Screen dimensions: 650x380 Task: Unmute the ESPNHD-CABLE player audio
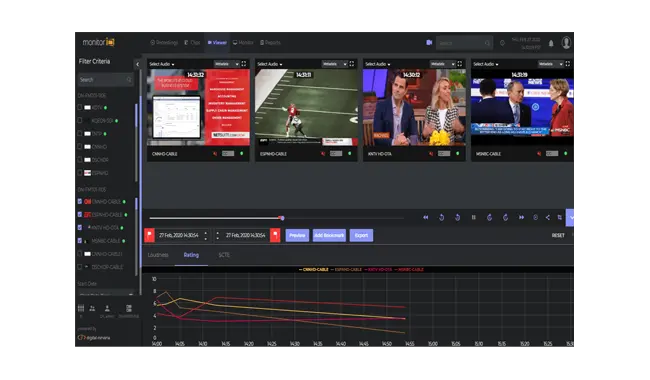323,154
